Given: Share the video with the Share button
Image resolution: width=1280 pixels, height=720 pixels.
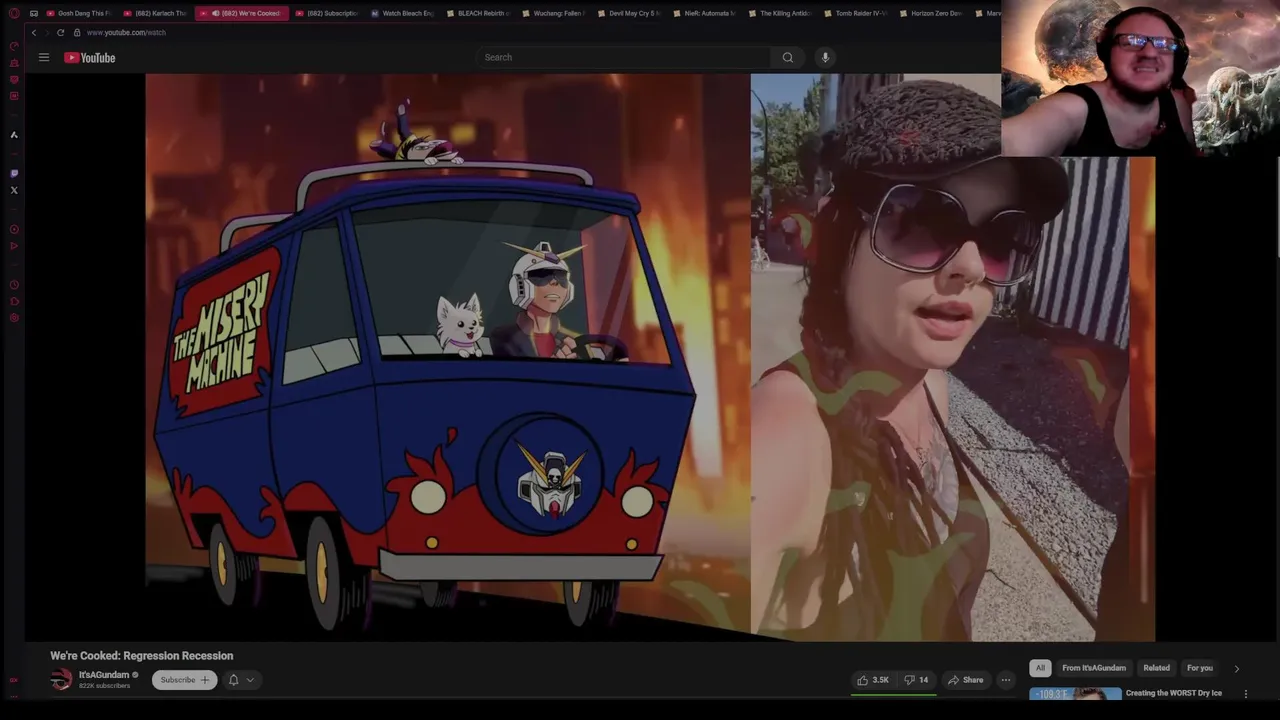Looking at the screenshot, I should (x=965, y=680).
